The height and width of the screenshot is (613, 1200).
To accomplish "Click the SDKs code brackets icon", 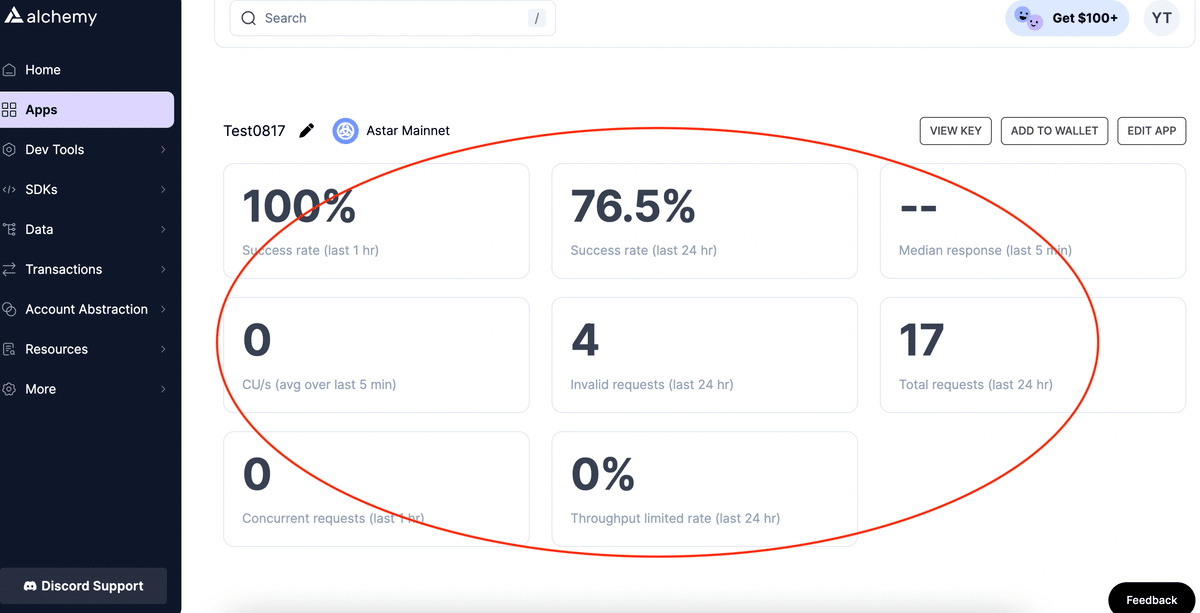I will (9, 190).
